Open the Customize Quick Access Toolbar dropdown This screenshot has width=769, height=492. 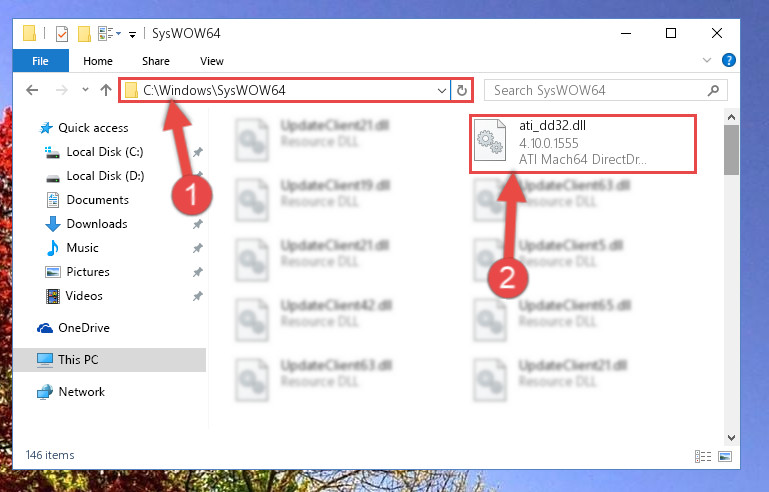(x=132, y=34)
